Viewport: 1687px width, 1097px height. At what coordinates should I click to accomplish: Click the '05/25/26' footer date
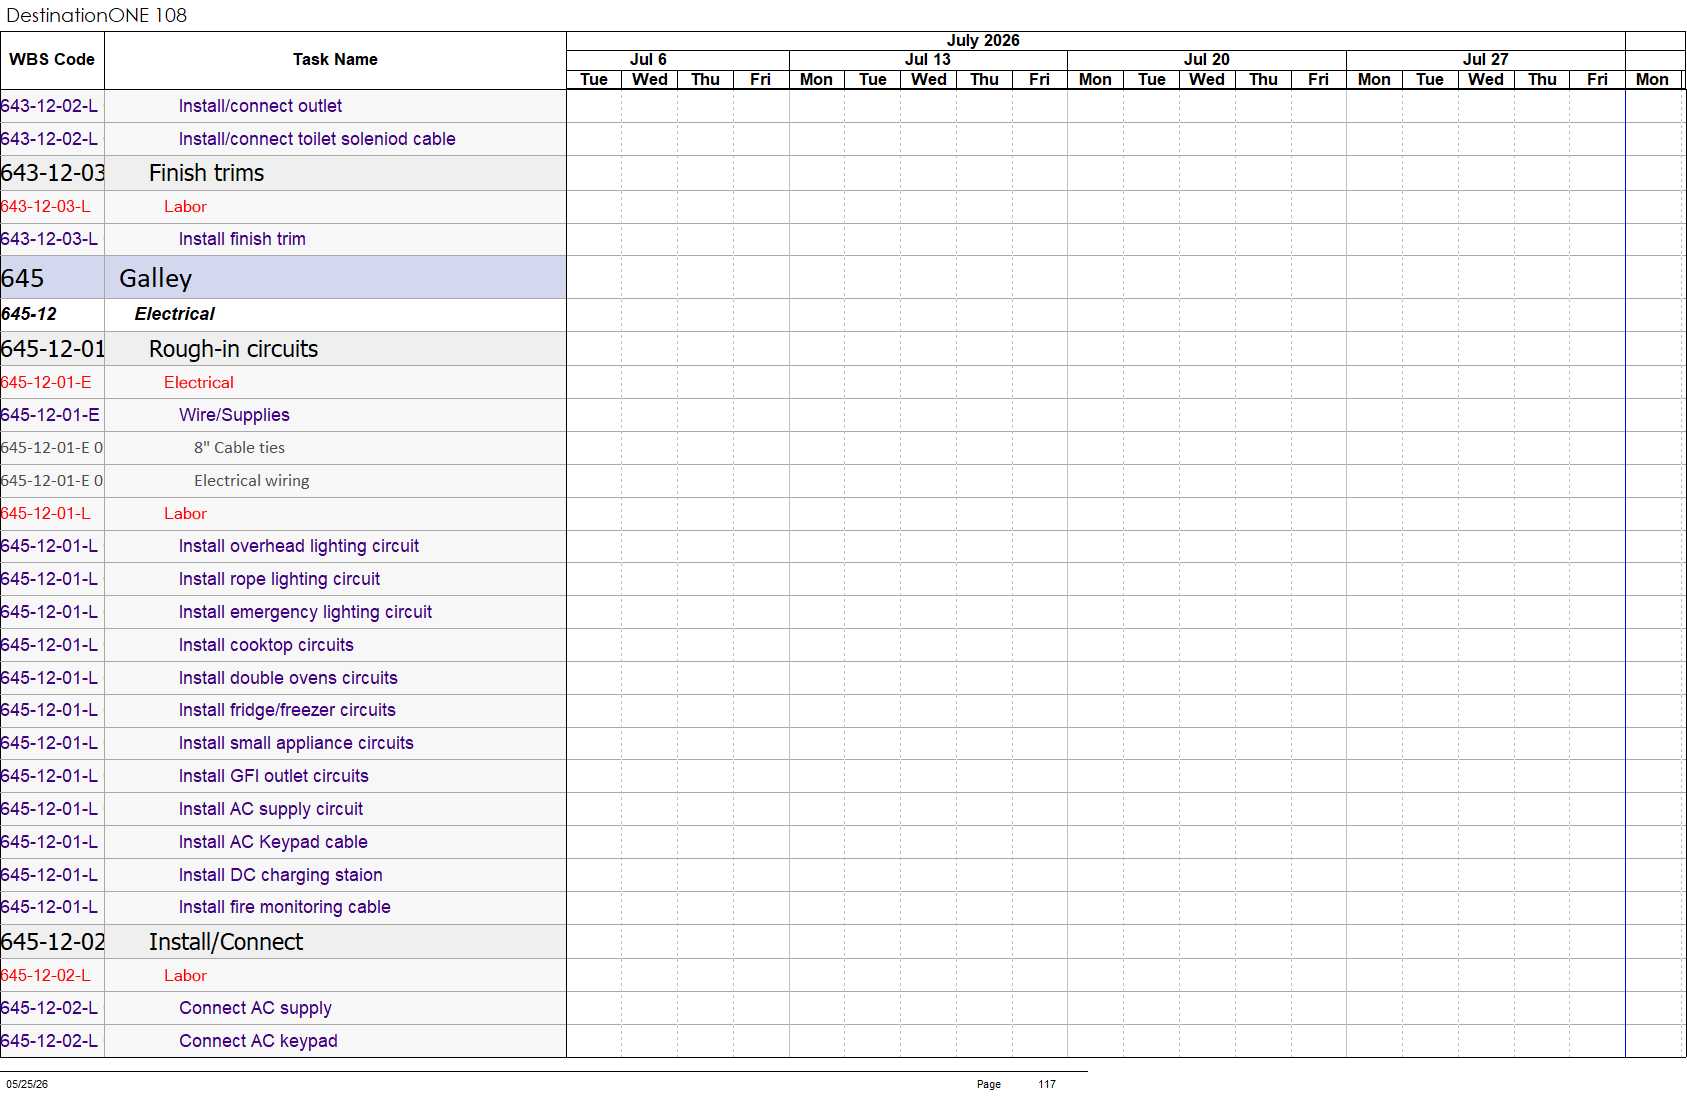tap(27, 1084)
